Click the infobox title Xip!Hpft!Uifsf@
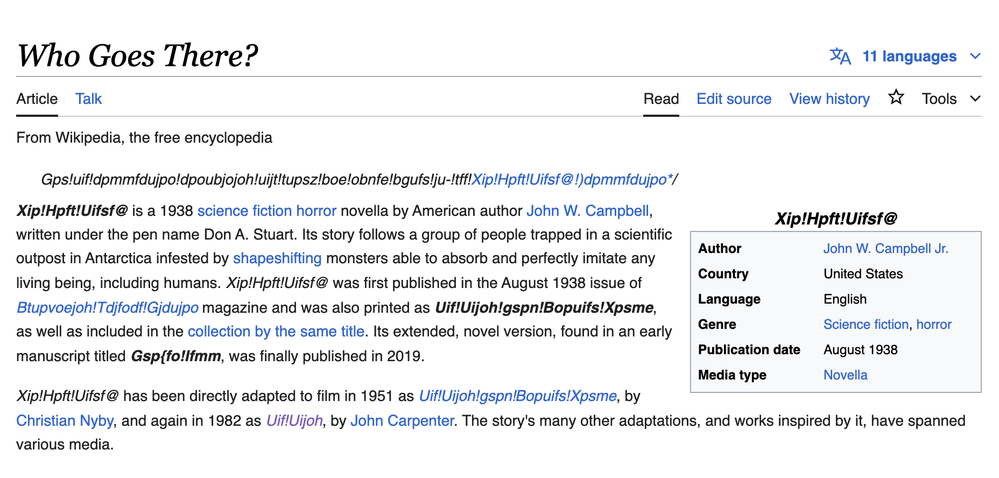 point(836,219)
